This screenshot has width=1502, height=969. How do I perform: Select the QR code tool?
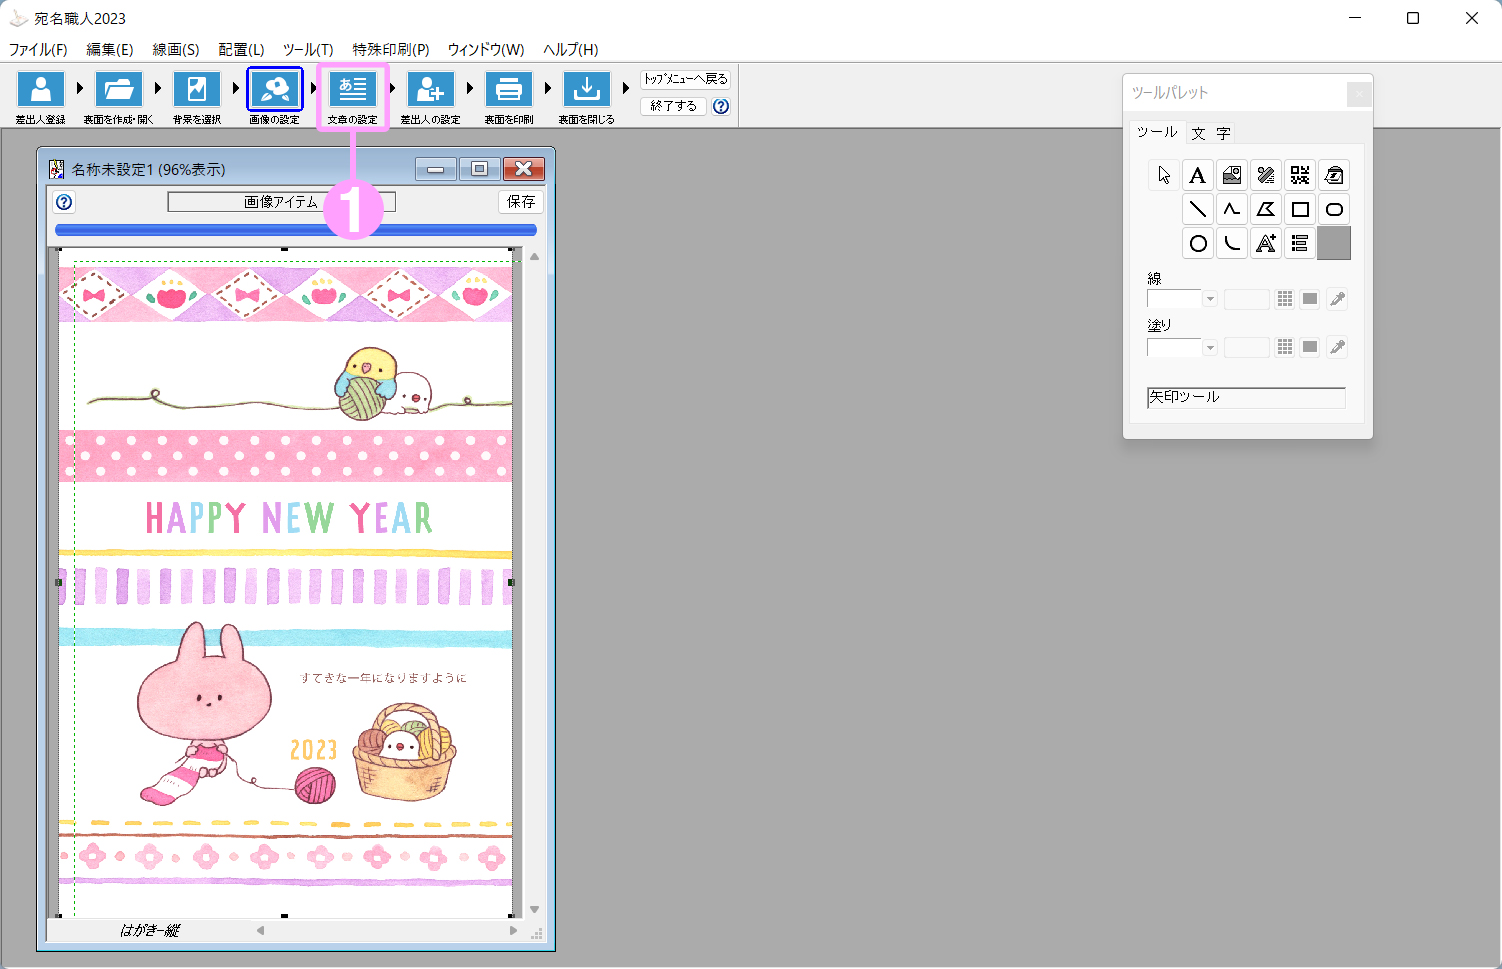pyautogui.click(x=1299, y=176)
